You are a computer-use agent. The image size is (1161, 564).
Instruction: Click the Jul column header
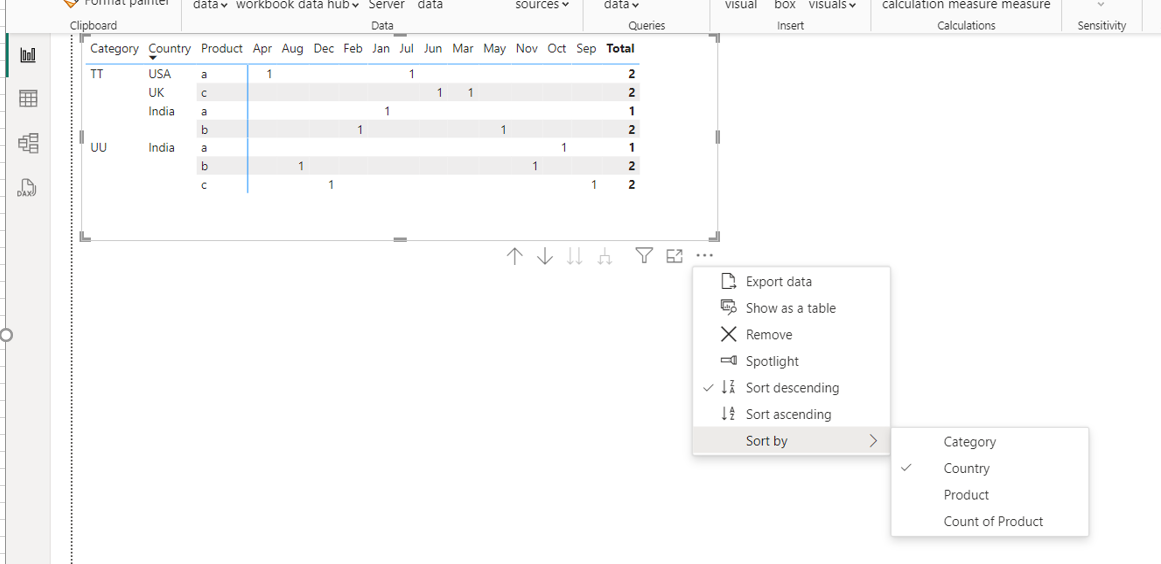(406, 49)
